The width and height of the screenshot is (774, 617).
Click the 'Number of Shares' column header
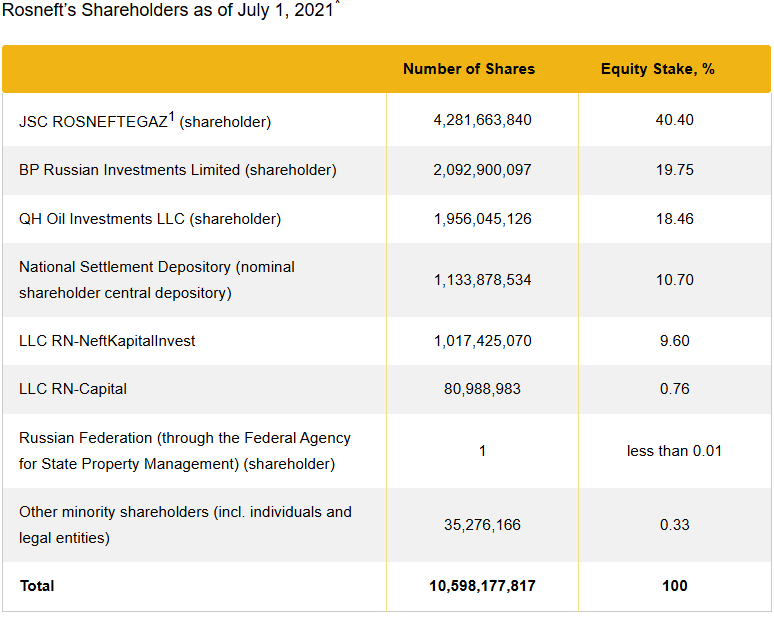[468, 69]
